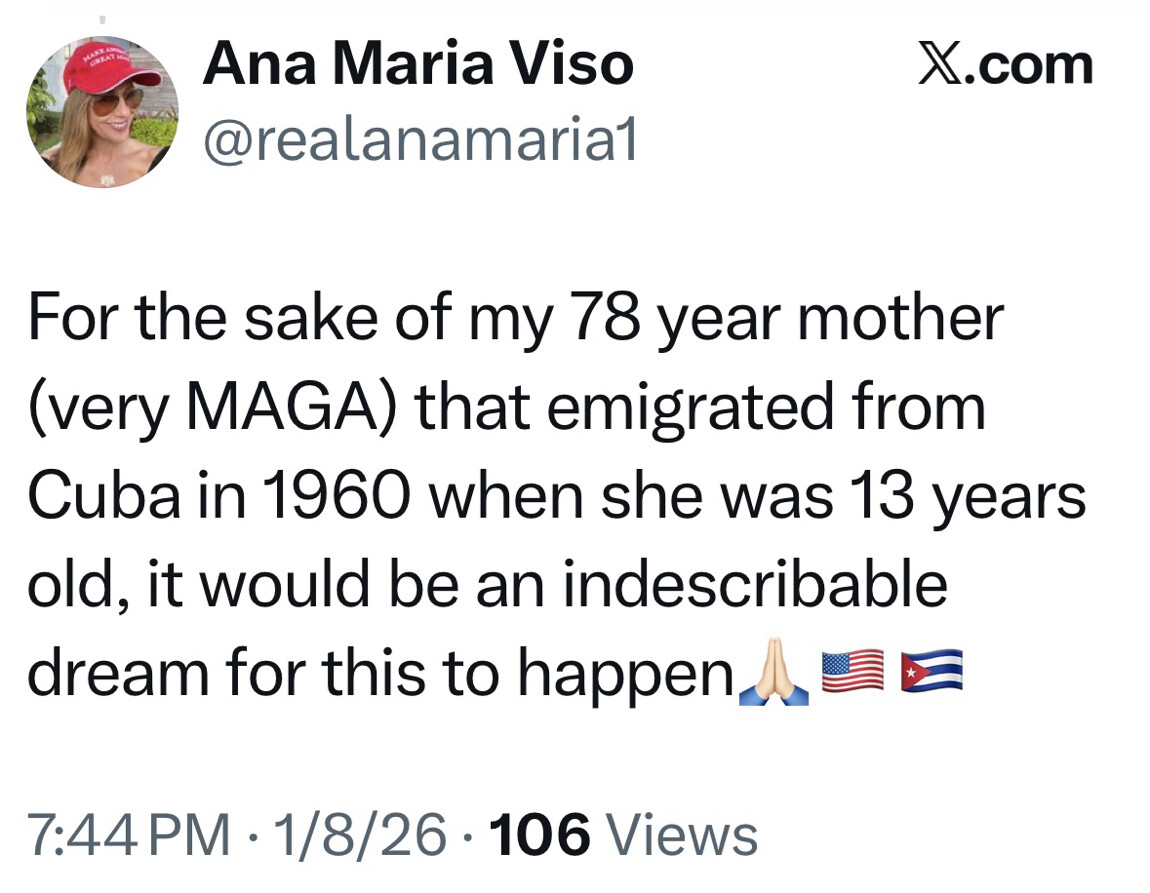This screenshot has height=893, width=1150.
Task: Open Ana Maria Viso's profile picture
Action: click(102, 113)
